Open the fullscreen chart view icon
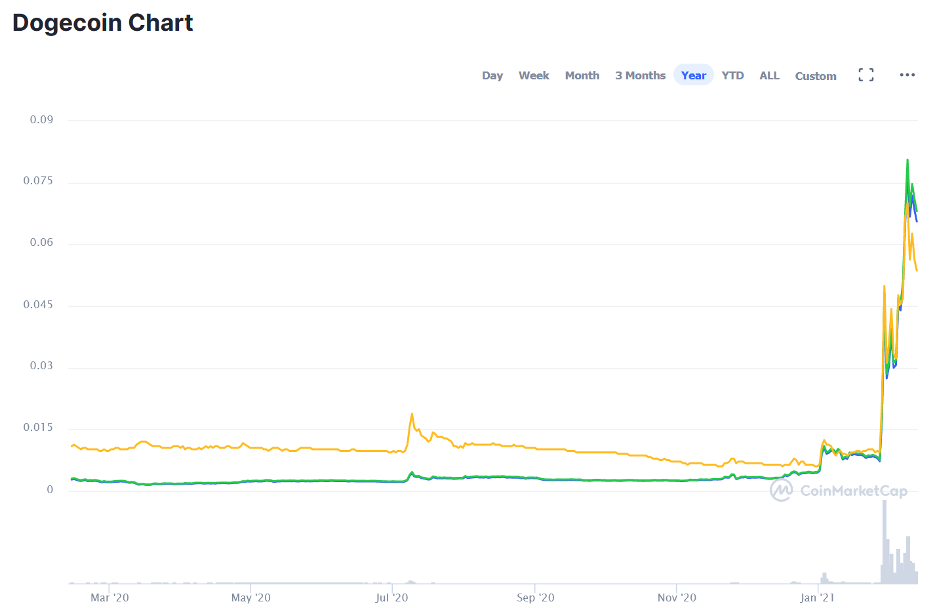936x608 pixels. point(866,75)
